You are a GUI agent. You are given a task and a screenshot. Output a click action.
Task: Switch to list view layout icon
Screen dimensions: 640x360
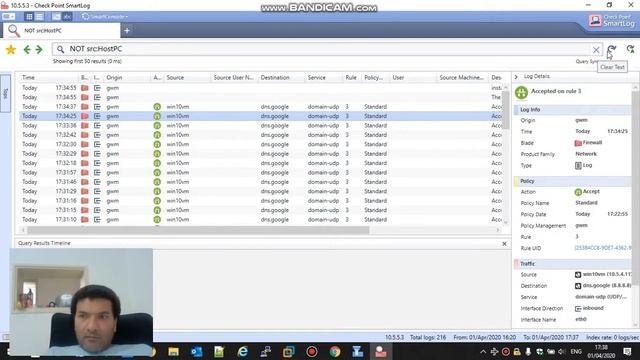[x=40, y=17]
